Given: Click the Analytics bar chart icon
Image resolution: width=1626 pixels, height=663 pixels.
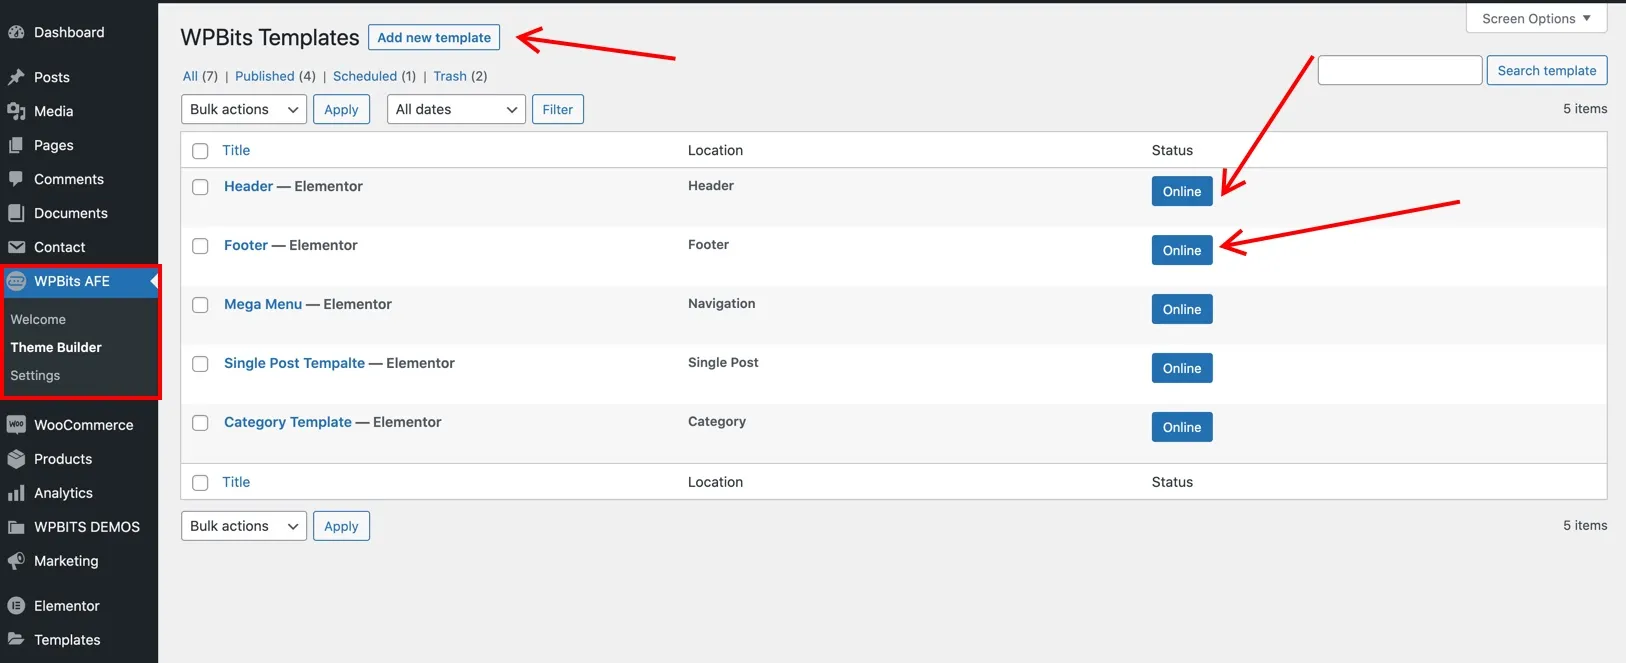Looking at the screenshot, I should pyautogui.click(x=16, y=493).
